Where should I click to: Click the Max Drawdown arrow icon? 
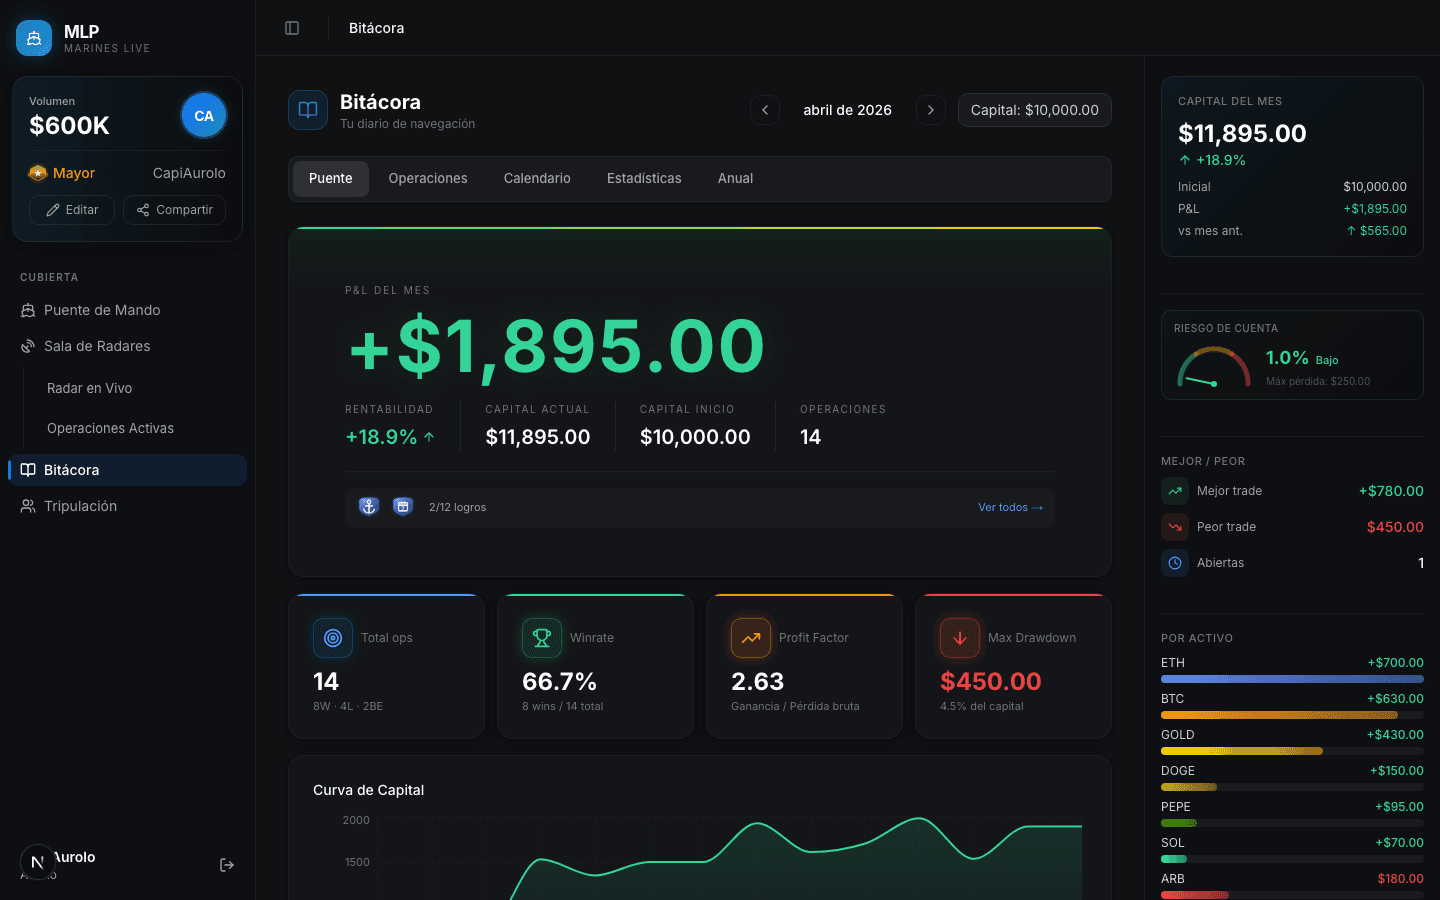pyautogui.click(x=960, y=638)
